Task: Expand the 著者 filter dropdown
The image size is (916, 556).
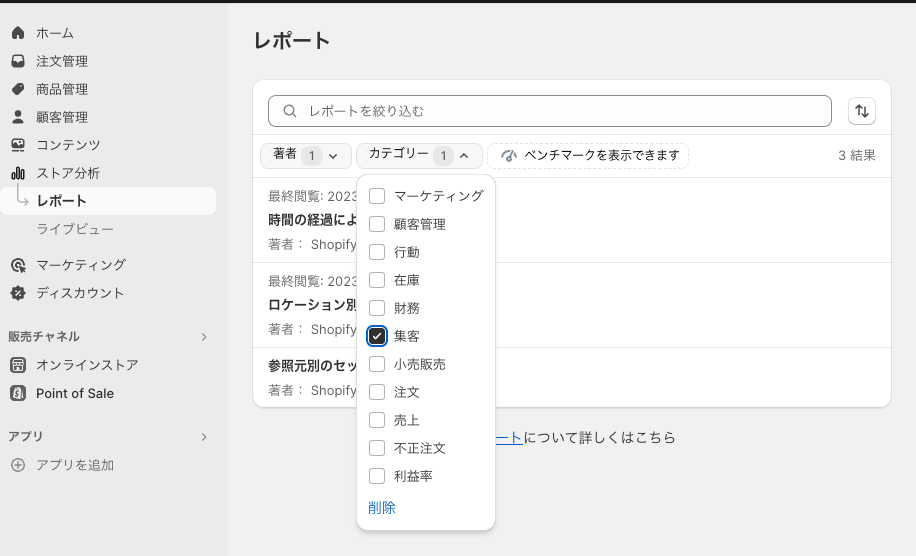Action: click(306, 155)
